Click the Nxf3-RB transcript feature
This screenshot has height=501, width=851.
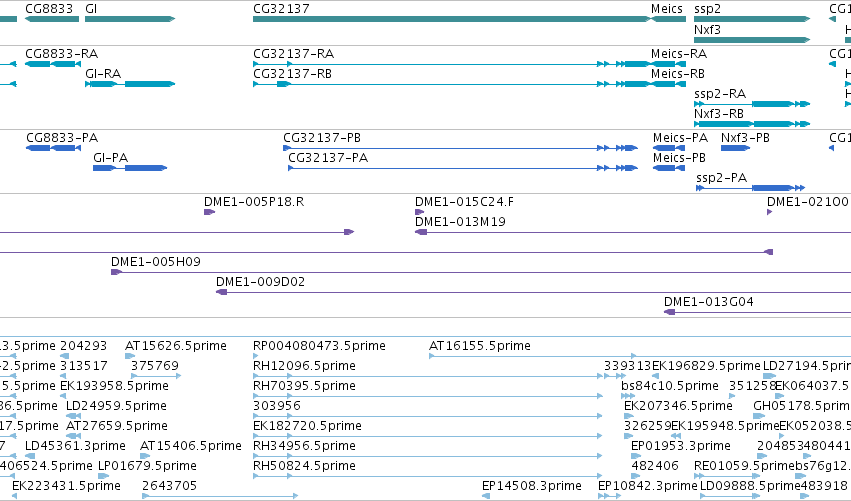click(x=752, y=124)
